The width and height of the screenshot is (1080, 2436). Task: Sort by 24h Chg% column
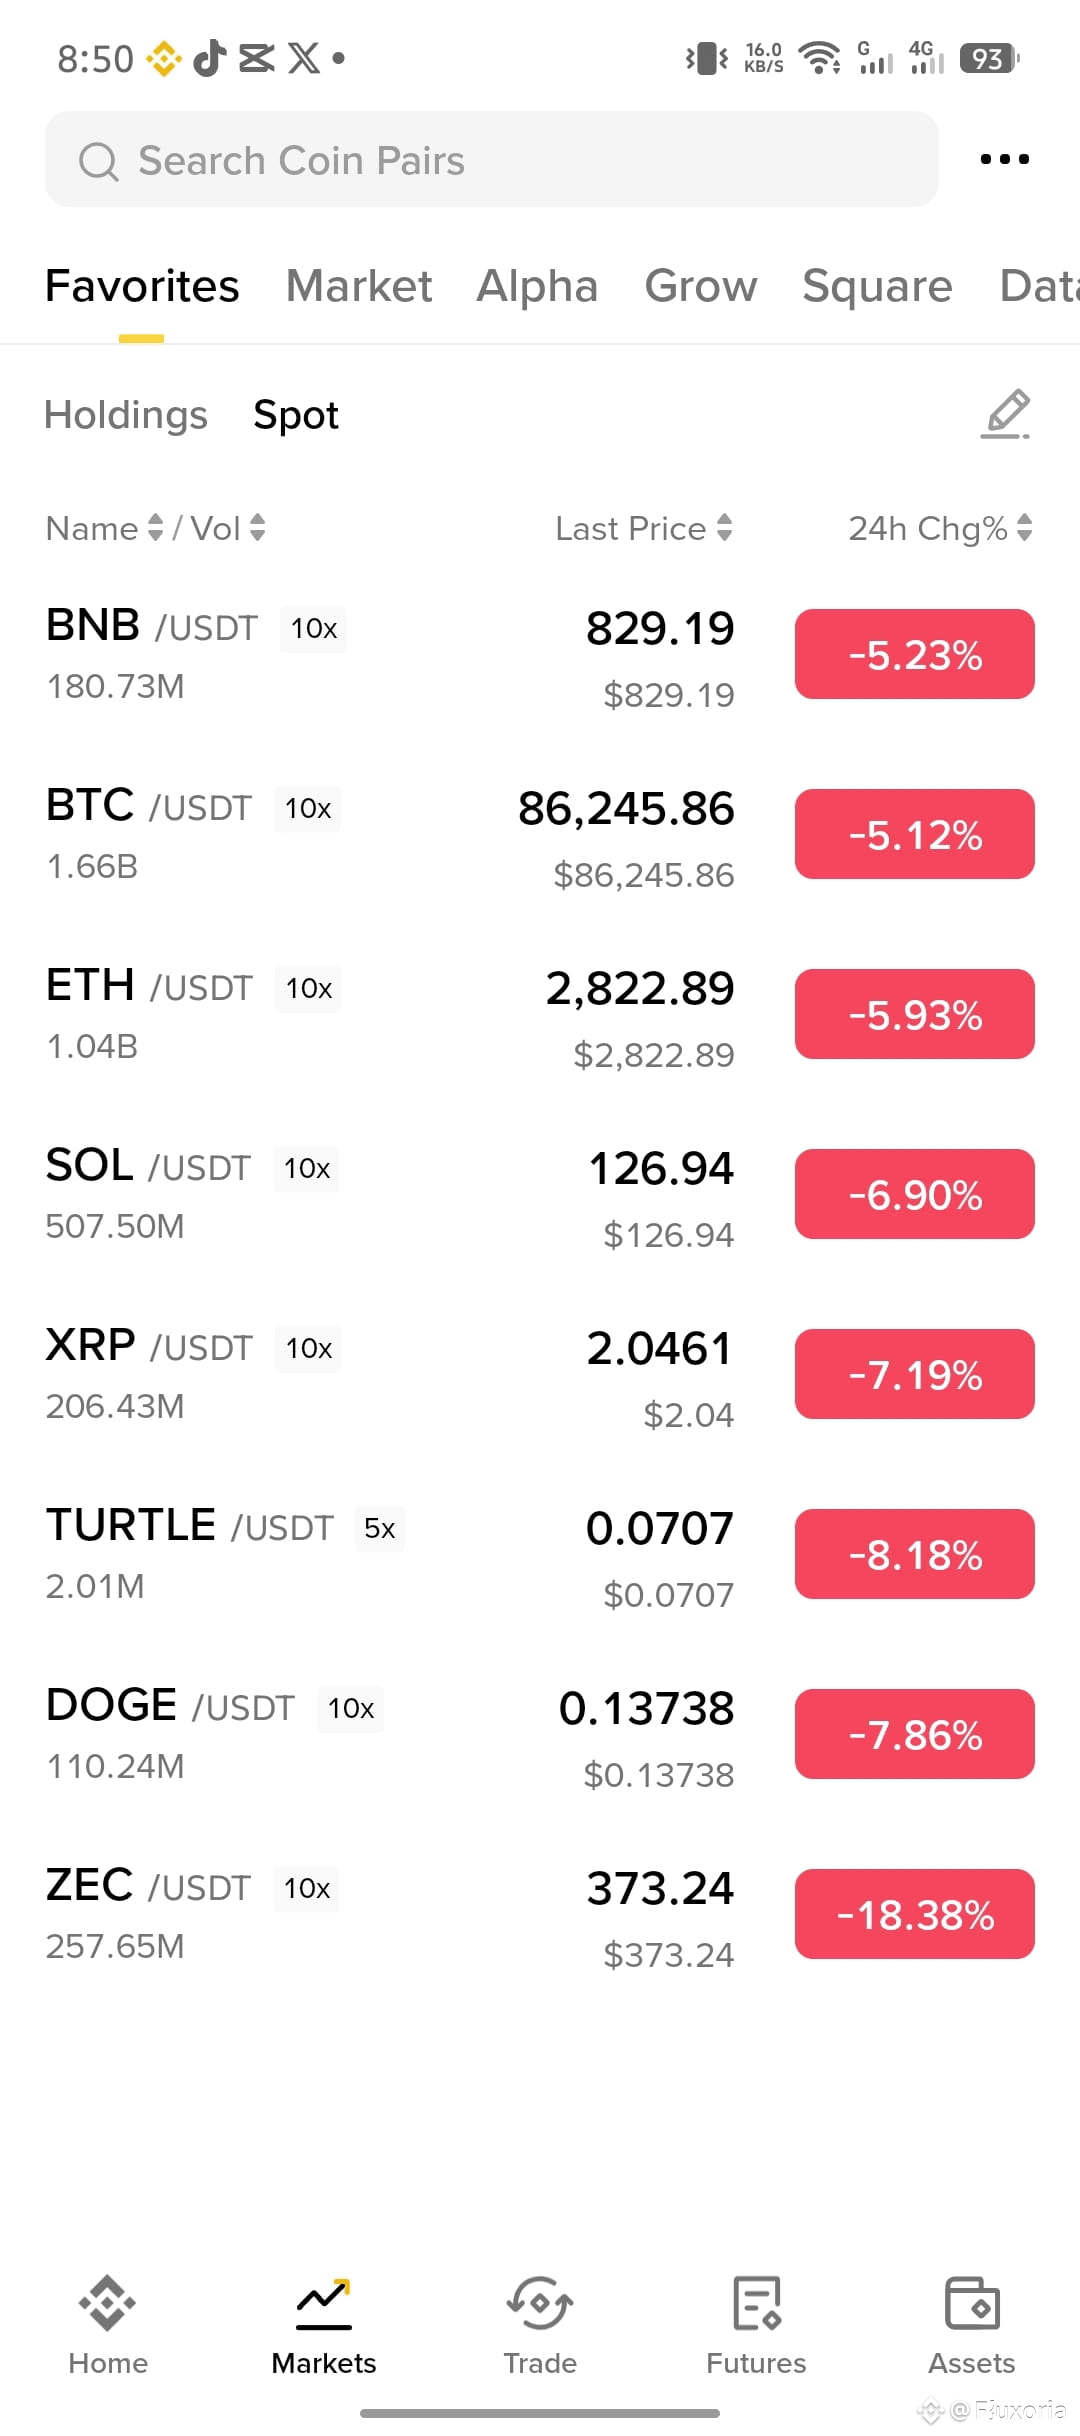pyautogui.click(x=940, y=528)
